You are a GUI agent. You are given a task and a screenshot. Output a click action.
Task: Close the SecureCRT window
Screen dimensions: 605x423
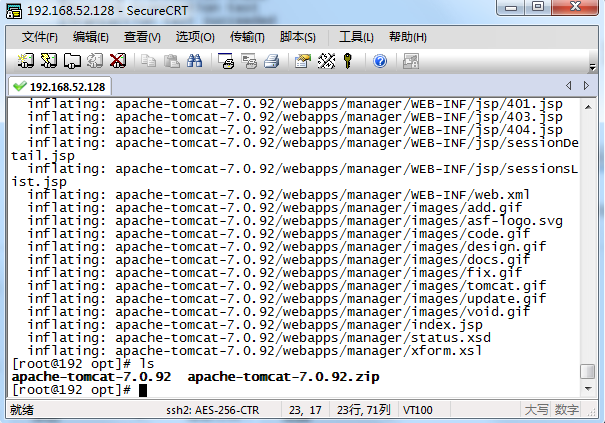[x=575, y=7]
